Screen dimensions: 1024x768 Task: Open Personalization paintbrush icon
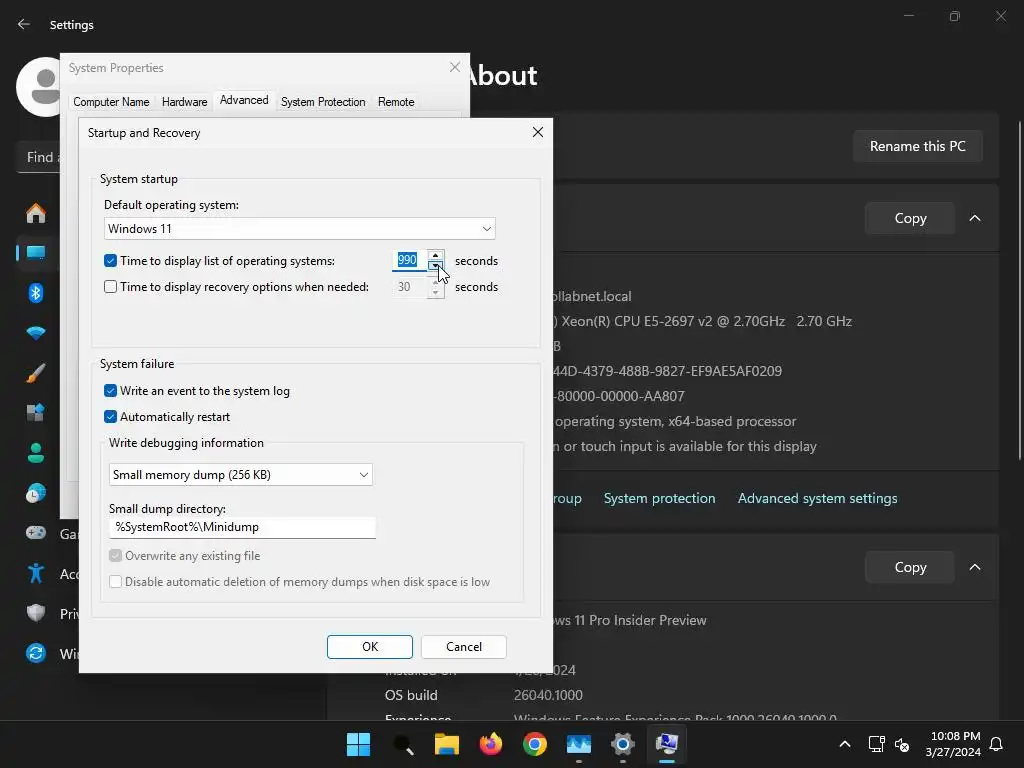pos(36,373)
